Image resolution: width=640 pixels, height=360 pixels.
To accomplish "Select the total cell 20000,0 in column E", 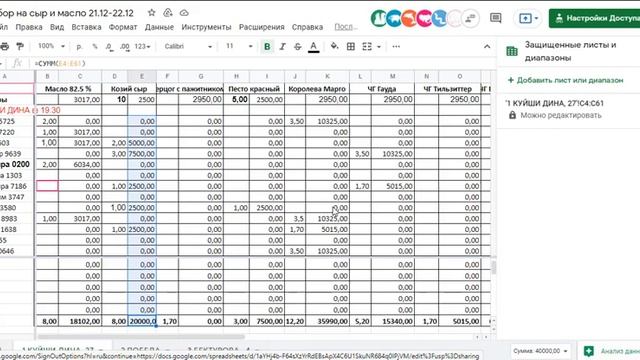I will (x=142, y=321).
